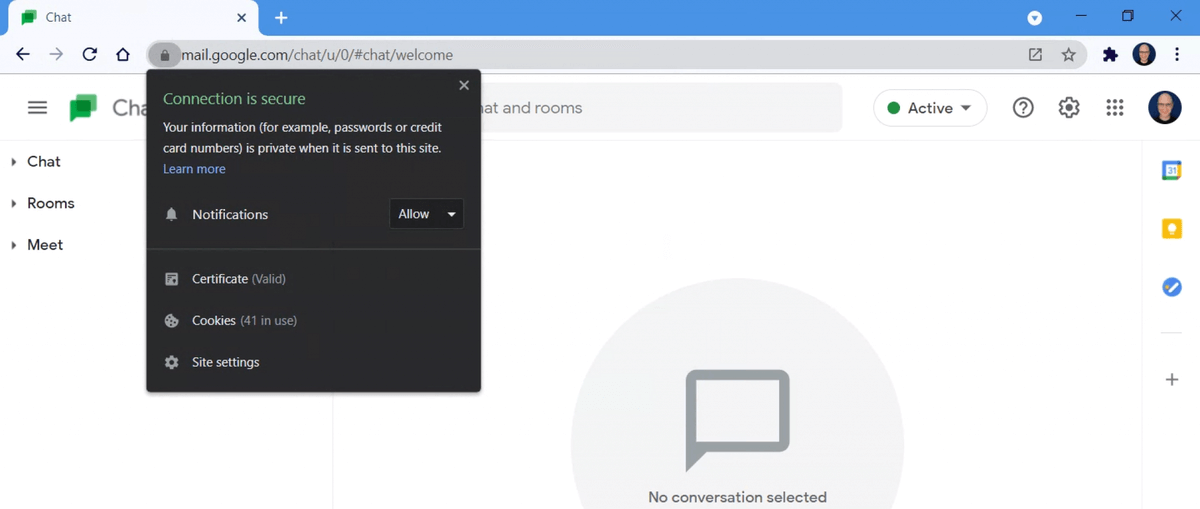The image size is (1200, 509).
Task: Go to the home page icon
Action: click(x=123, y=55)
